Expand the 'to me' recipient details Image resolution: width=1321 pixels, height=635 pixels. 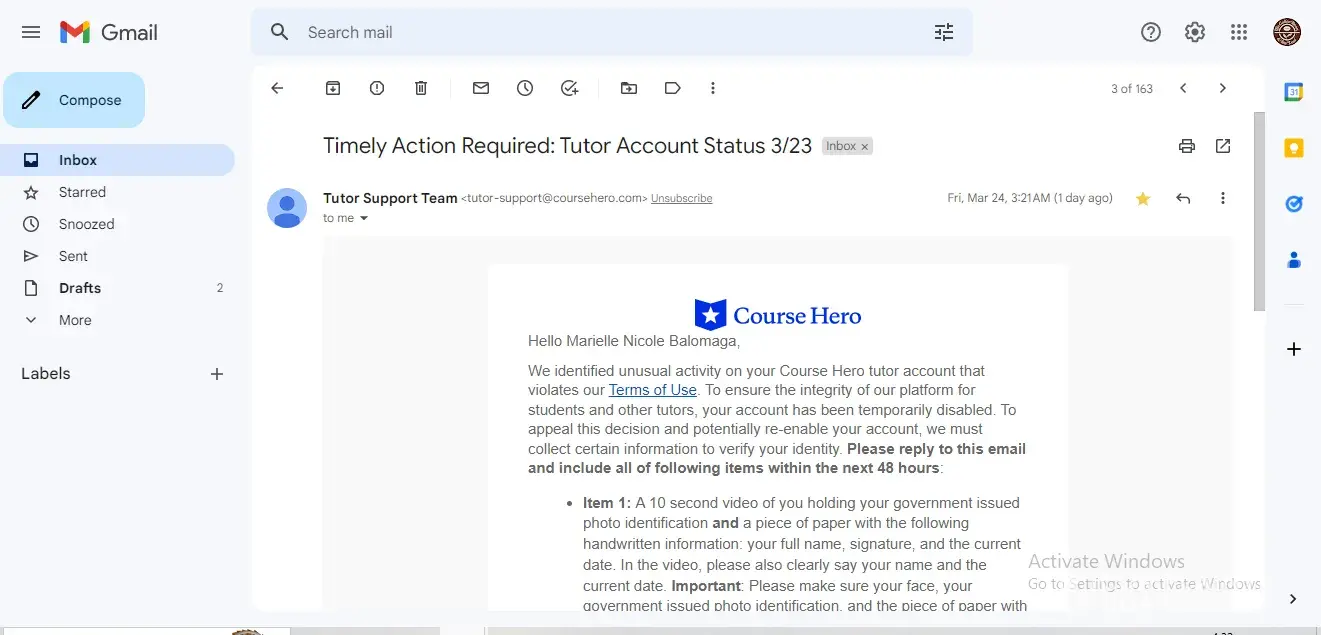pyautogui.click(x=364, y=218)
